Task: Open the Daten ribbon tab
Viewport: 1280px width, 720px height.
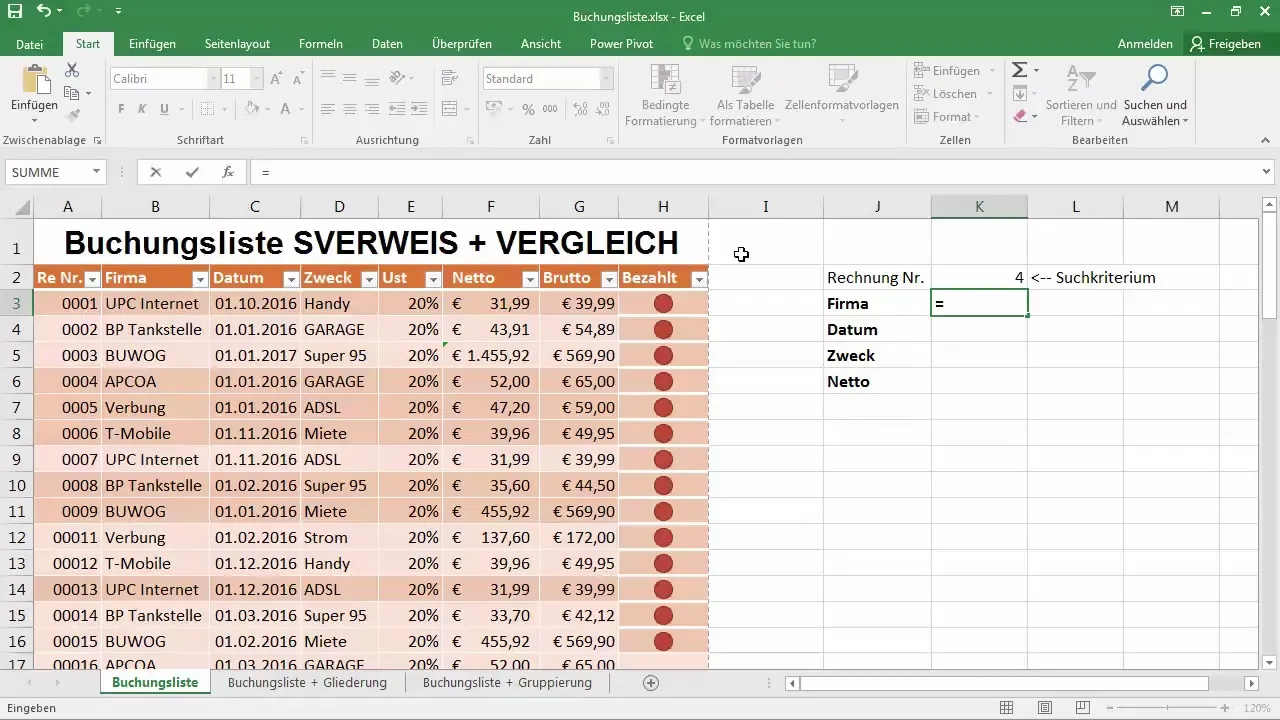Action: 387,44
